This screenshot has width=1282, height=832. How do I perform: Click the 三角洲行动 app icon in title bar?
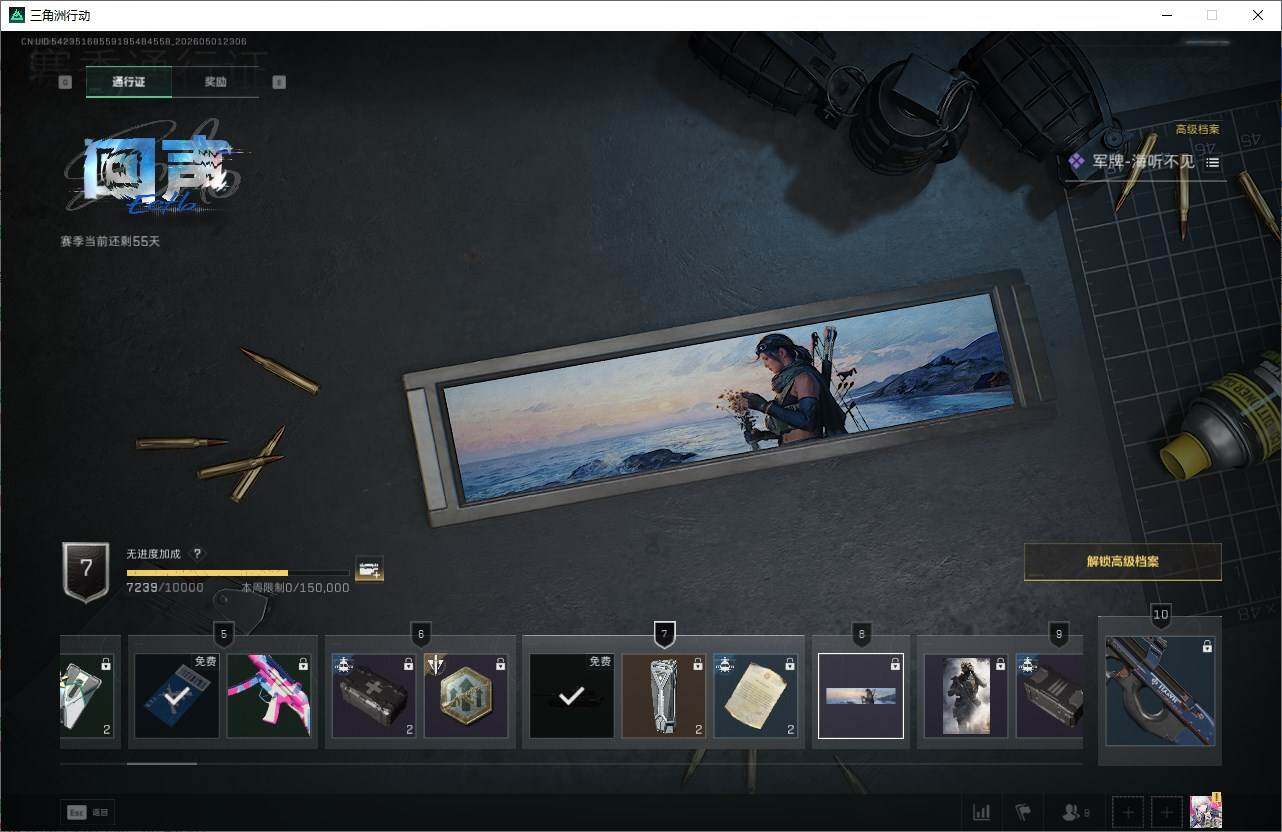(x=16, y=15)
